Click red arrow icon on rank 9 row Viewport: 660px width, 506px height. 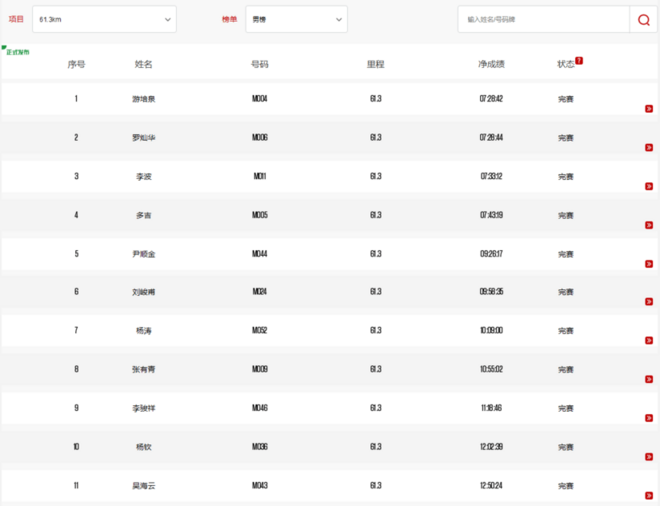point(649,419)
